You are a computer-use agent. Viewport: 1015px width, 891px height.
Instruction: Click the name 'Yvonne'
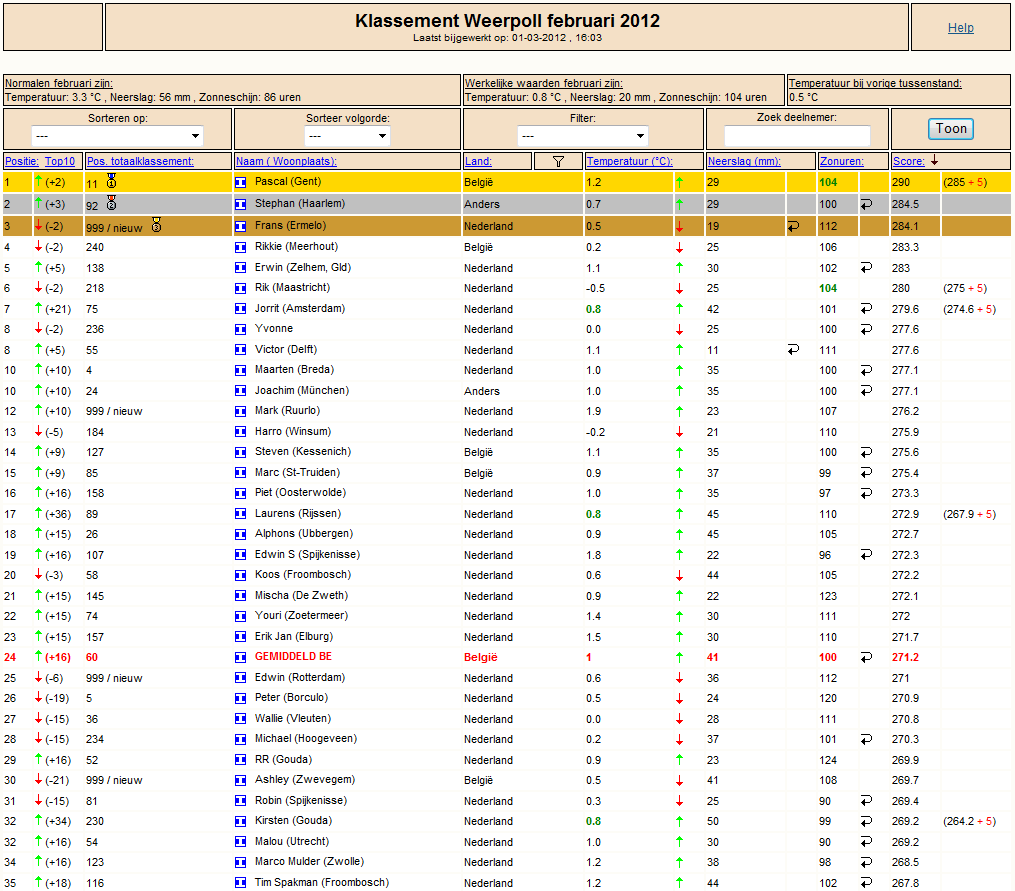pyautogui.click(x=274, y=328)
